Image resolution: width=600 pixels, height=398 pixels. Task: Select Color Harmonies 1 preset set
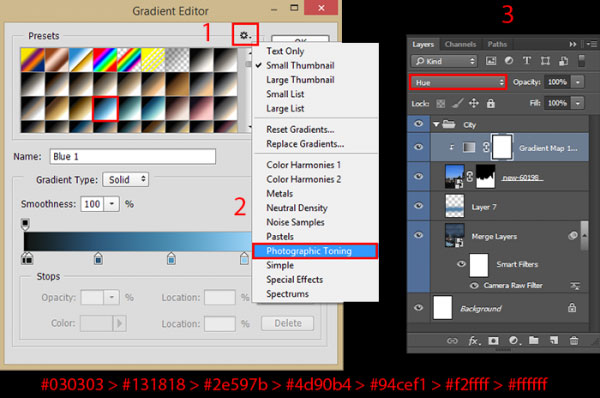(303, 165)
